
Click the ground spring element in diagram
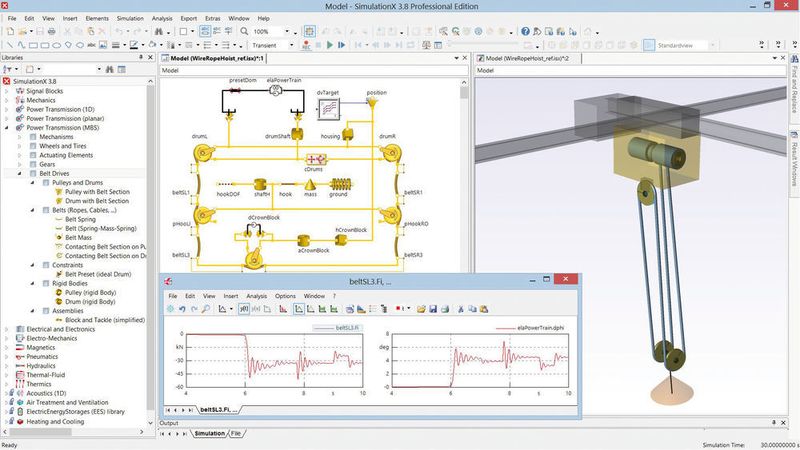pos(340,184)
